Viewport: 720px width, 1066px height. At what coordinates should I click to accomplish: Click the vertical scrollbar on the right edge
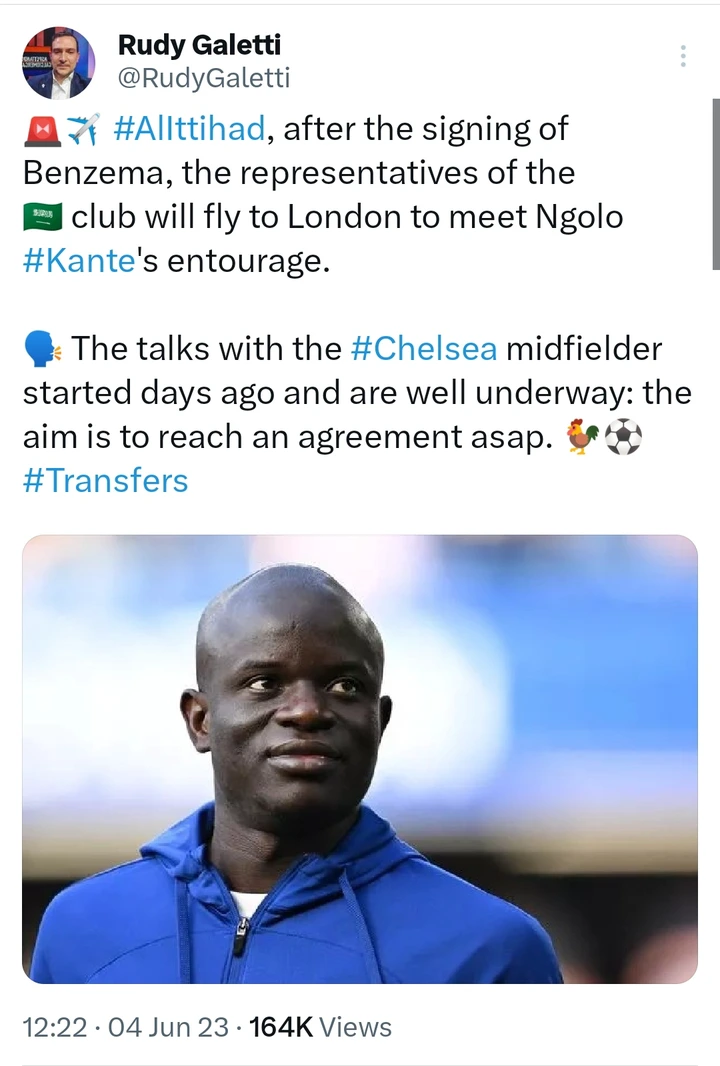tap(715, 185)
